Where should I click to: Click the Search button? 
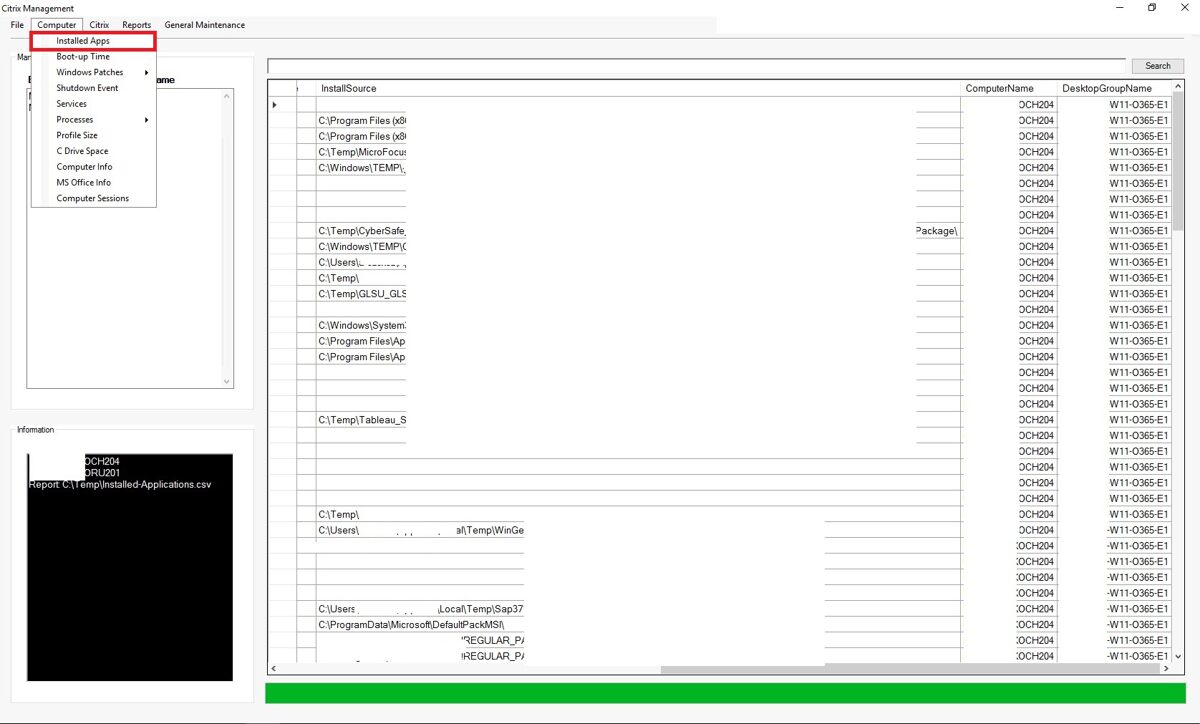tap(1158, 66)
